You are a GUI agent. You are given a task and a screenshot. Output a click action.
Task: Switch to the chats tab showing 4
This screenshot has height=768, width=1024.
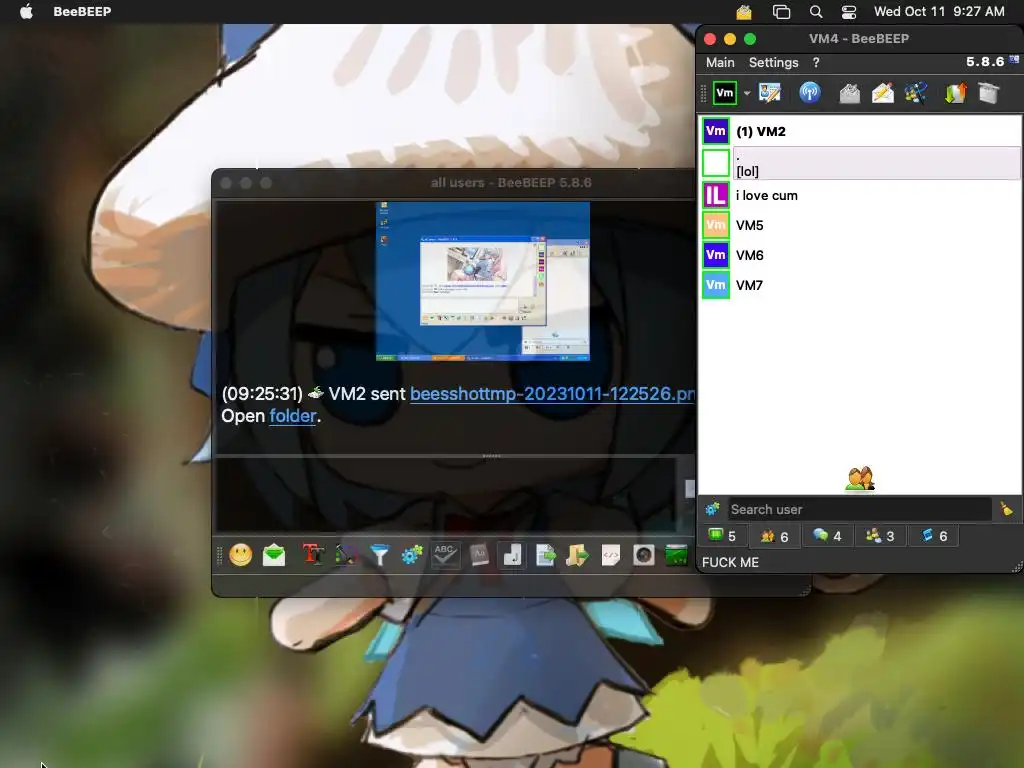[x=827, y=536]
